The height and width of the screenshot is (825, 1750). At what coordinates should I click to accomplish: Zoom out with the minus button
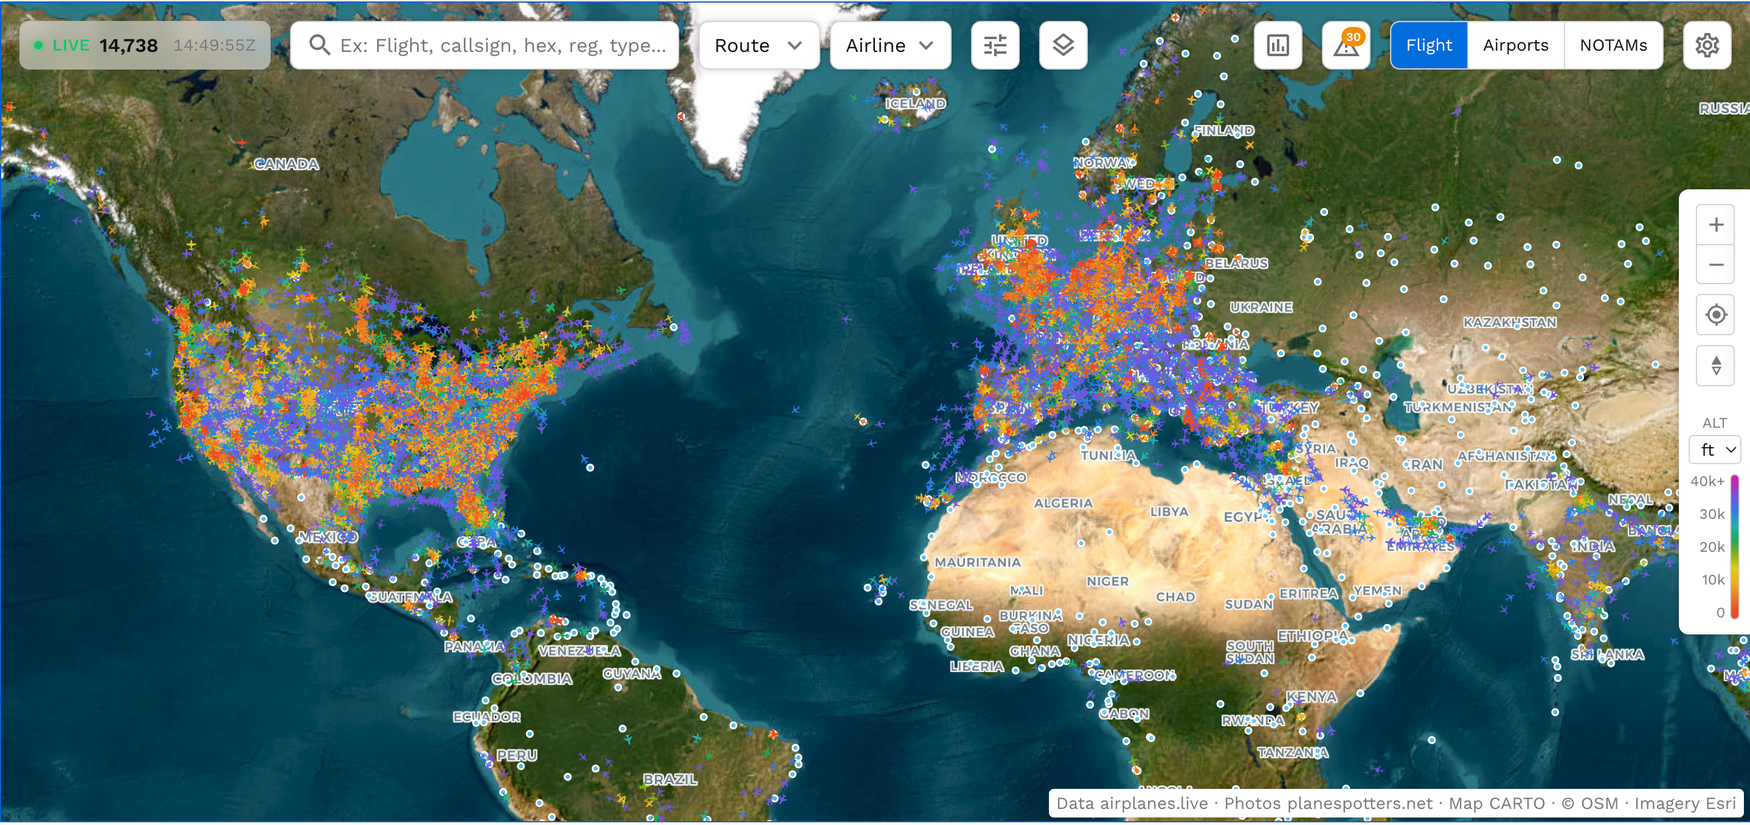click(1716, 265)
